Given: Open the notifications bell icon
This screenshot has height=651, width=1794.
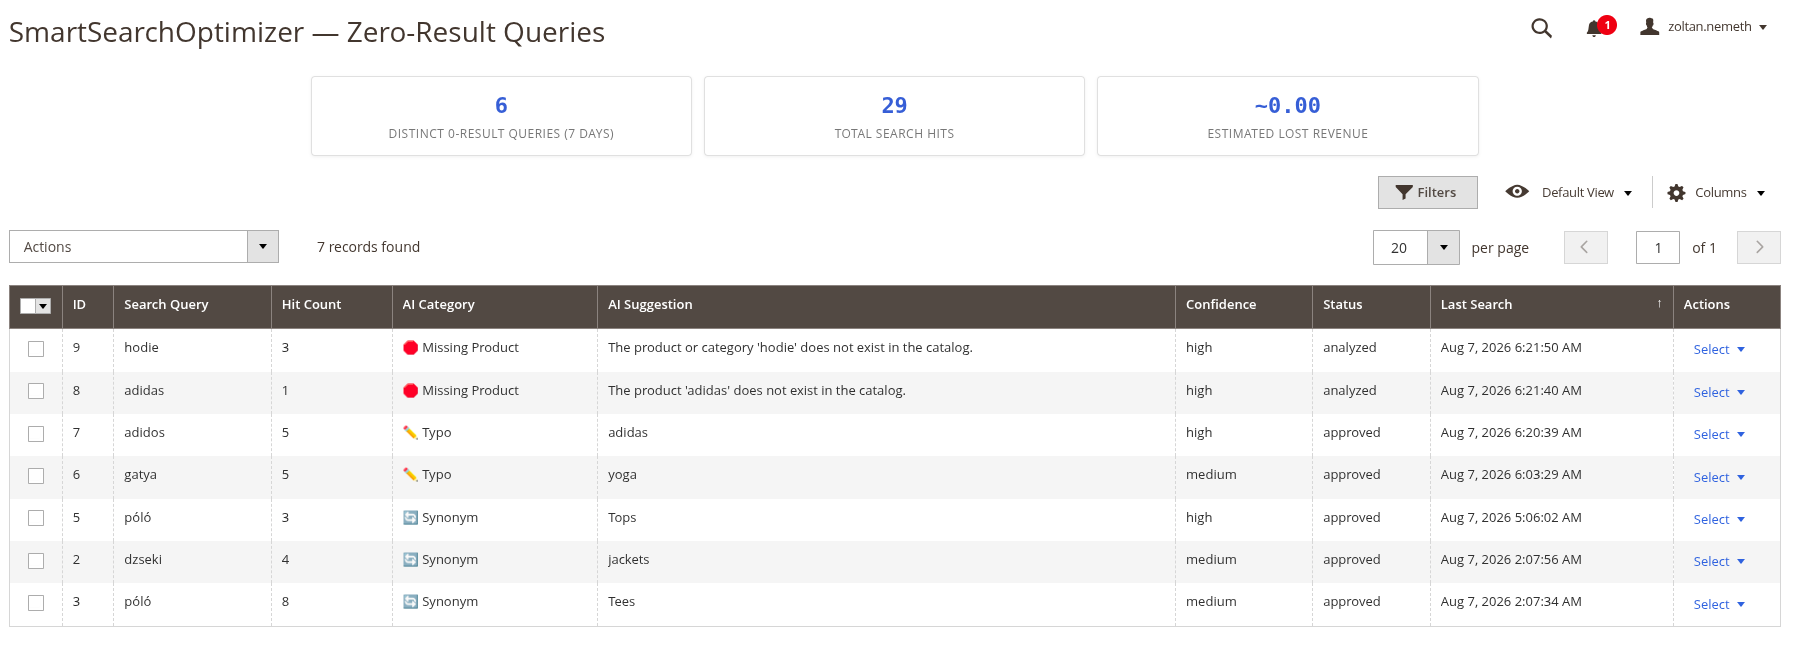Looking at the screenshot, I should pos(1594,29).
